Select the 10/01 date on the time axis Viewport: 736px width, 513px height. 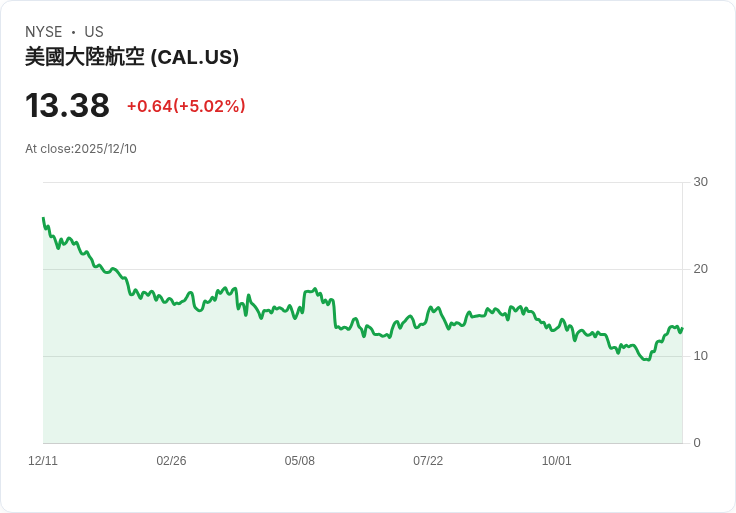(x=556, y=461)
